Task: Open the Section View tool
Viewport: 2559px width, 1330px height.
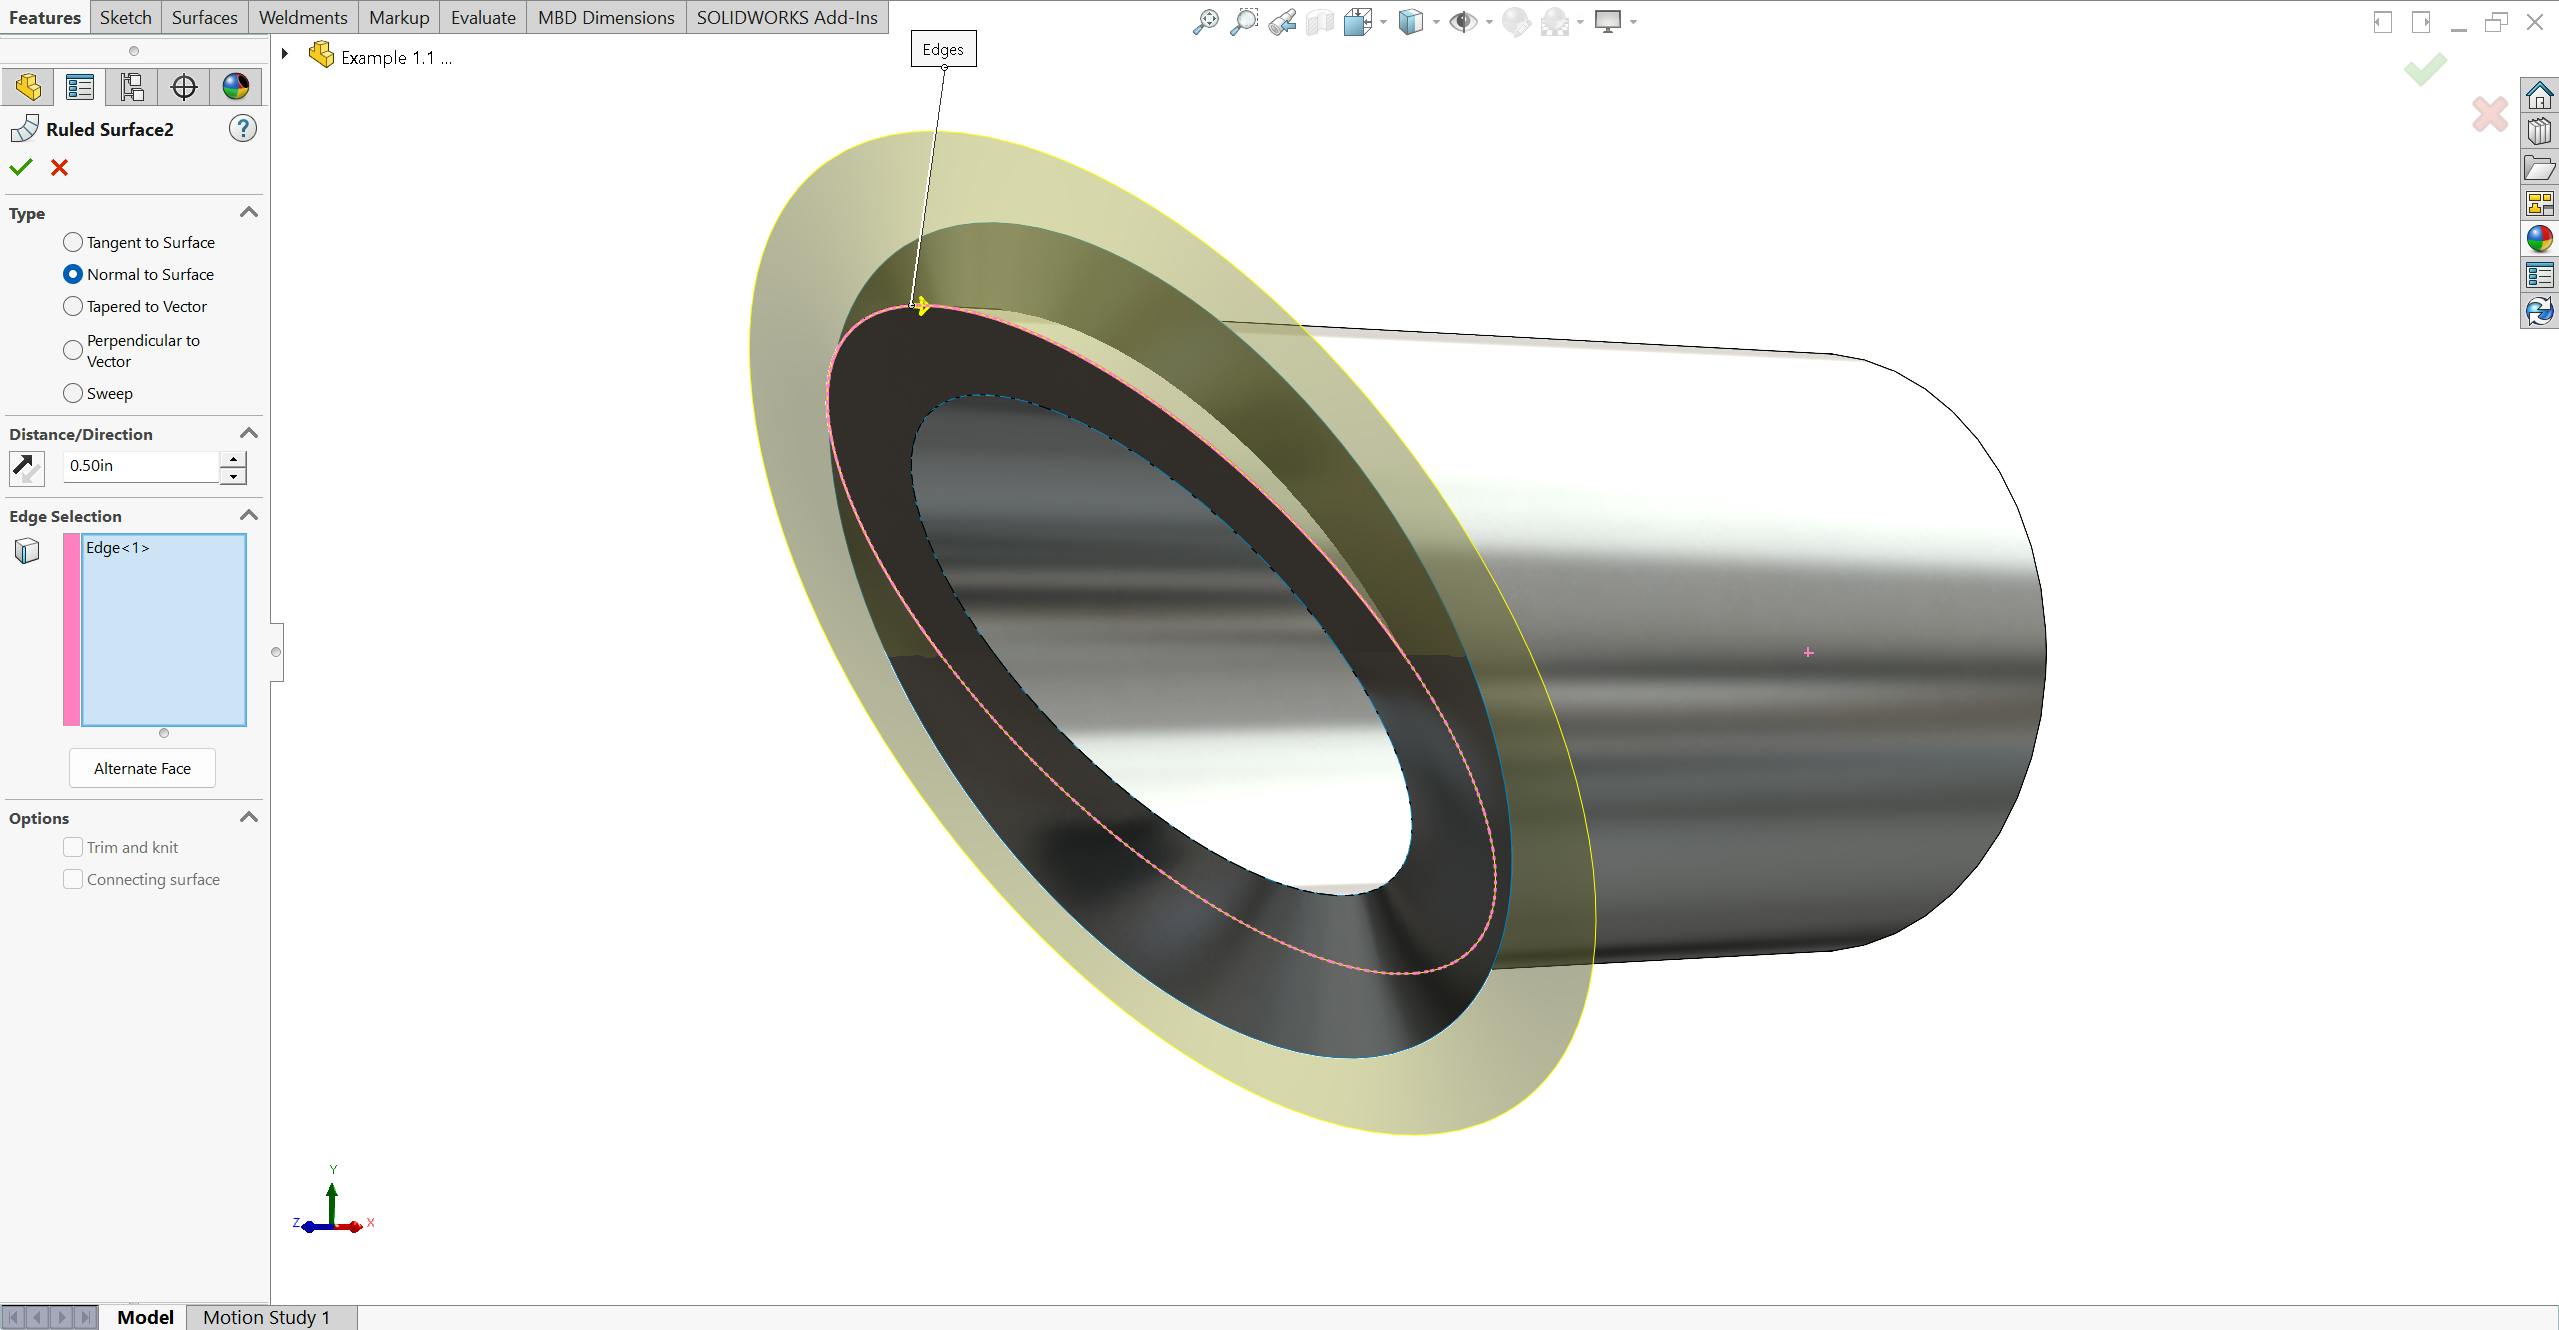Action: coord(1320,20)
